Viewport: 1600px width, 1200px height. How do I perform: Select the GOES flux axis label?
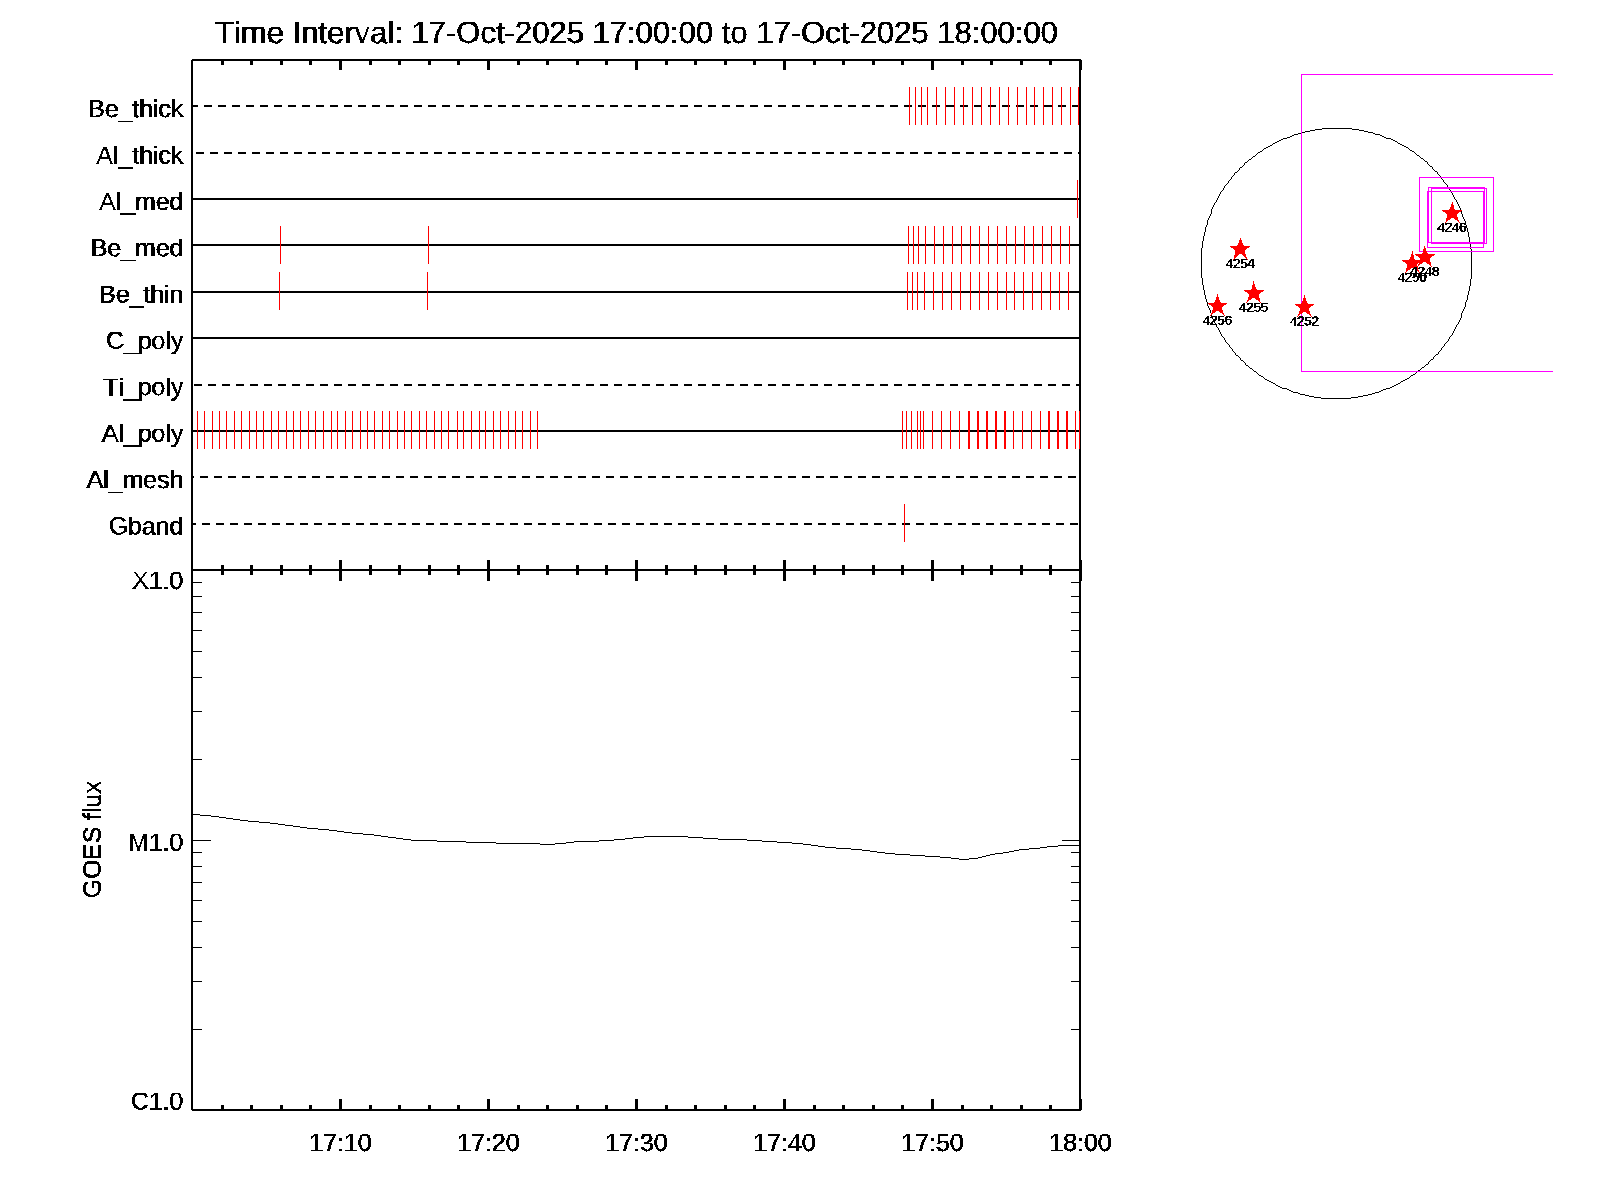tap(92, 839)
